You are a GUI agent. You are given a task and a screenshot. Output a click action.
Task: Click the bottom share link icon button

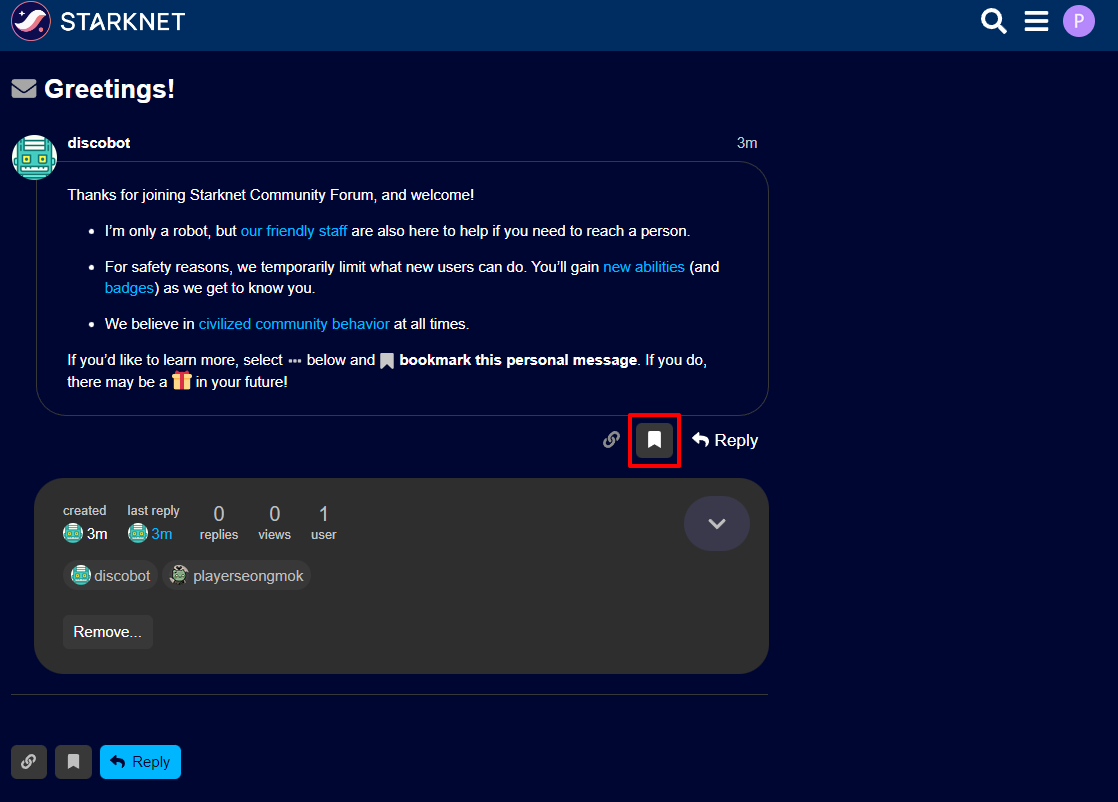click(x=29, y=761)
